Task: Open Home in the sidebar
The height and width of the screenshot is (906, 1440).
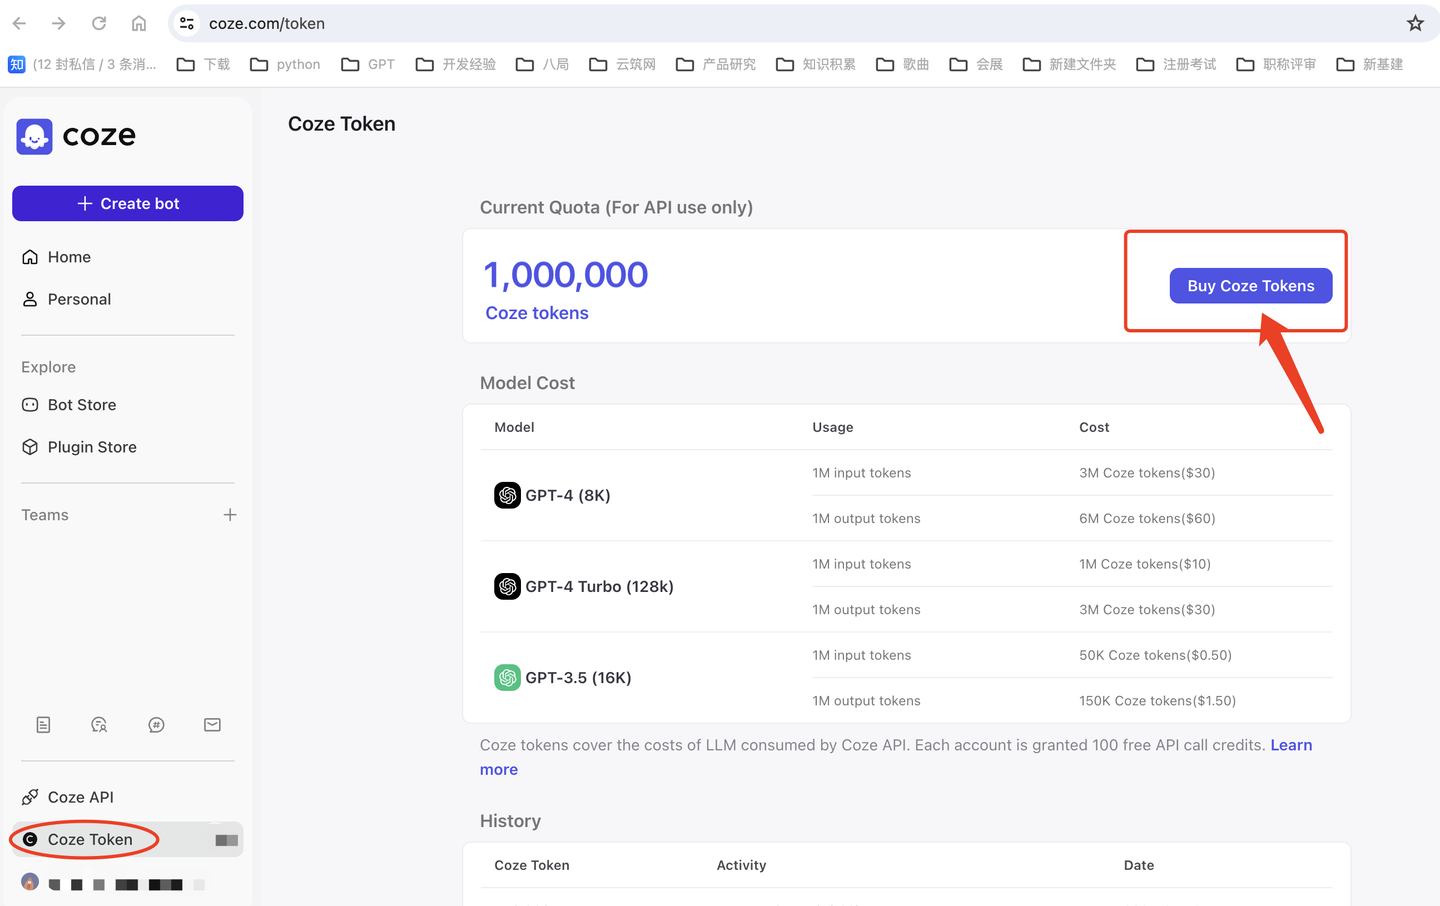Action: click(68, 257)
